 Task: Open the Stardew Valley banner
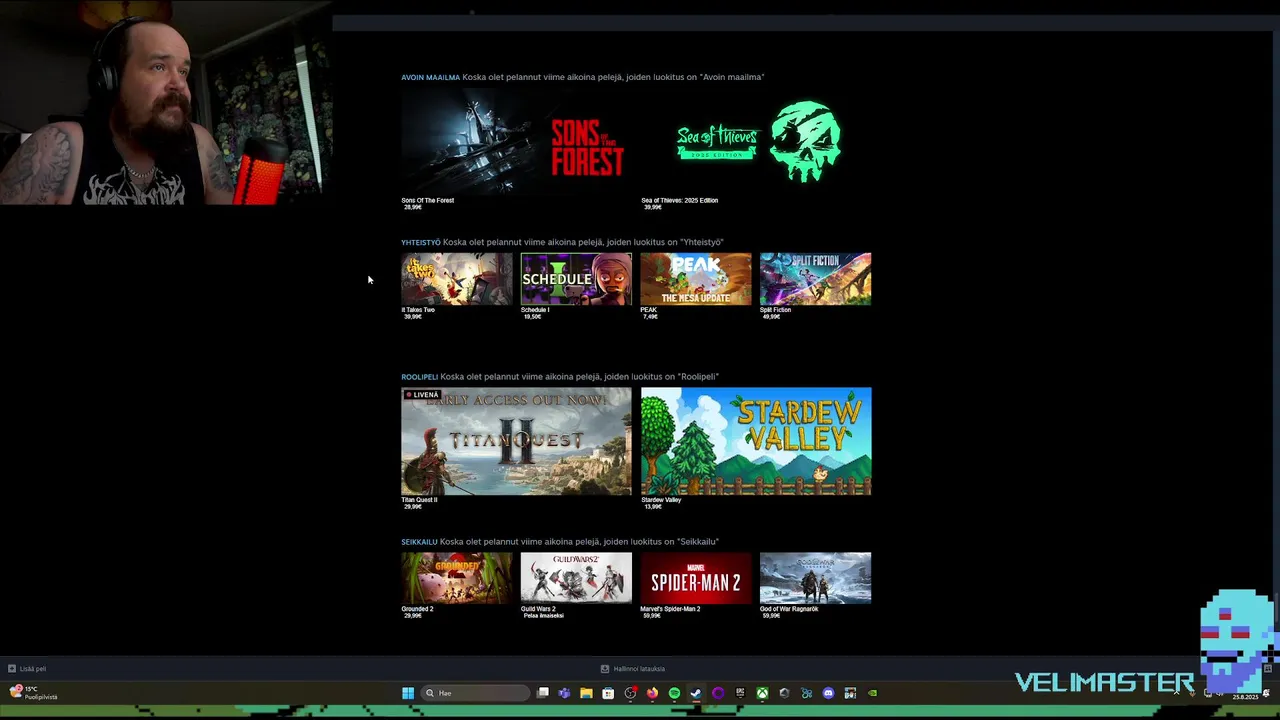(756, 441)
